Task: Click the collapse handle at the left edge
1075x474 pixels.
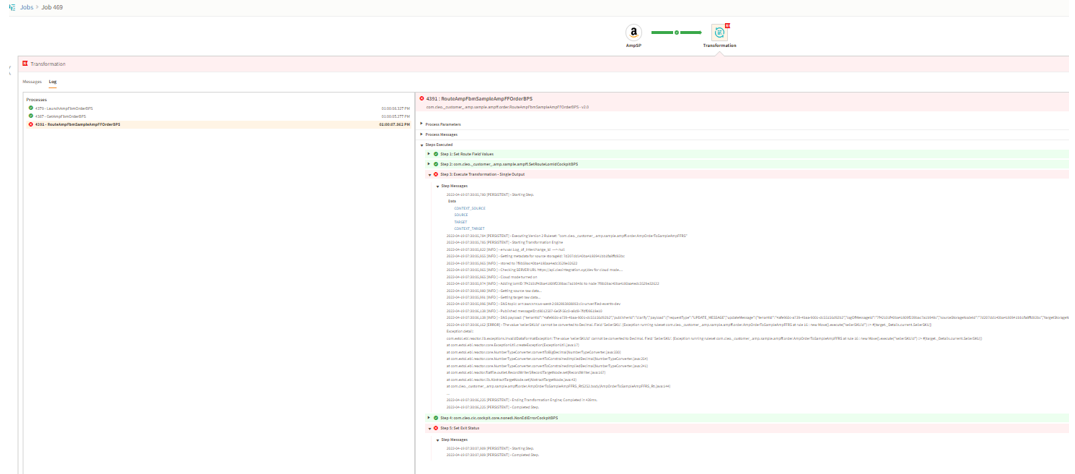Action: click(x=9, y=70)
